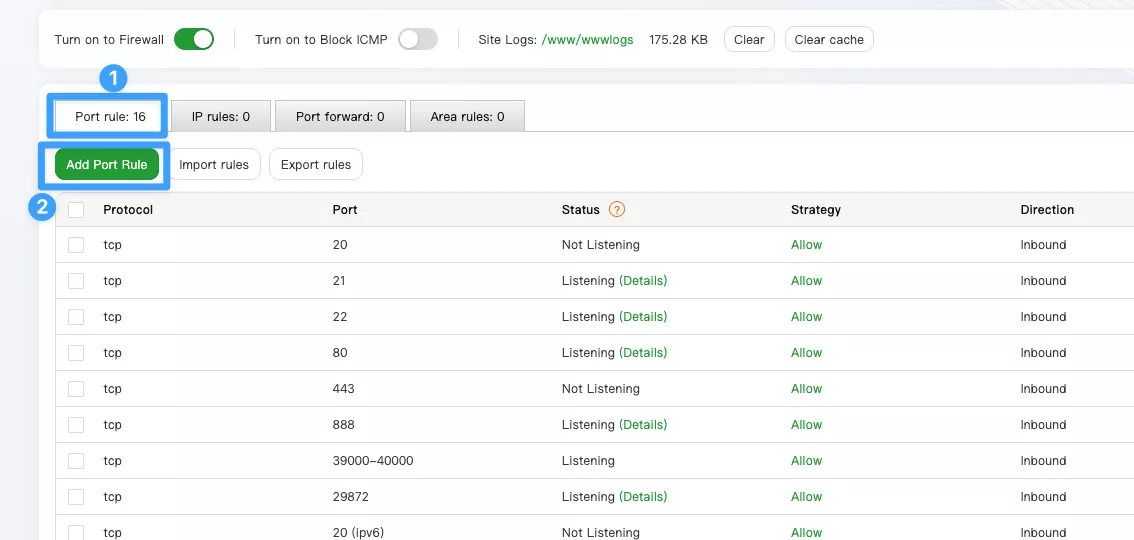
Task: Select the Port rule tab
Action: pyautogui.click(x=110, y=117)
